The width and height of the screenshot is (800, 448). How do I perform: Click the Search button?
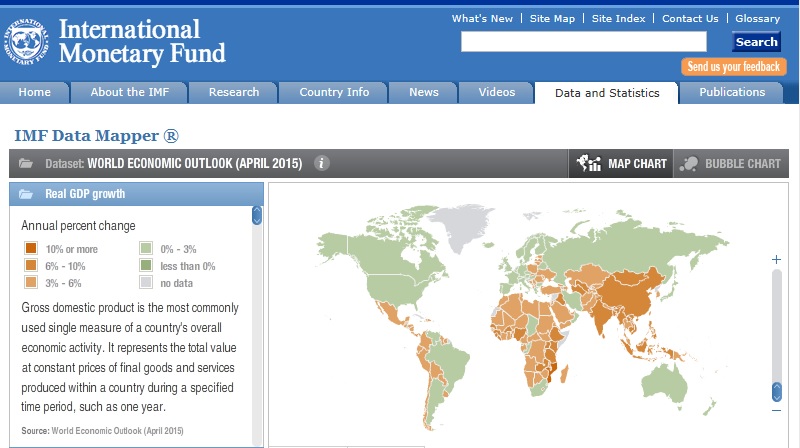pos(756,42)
